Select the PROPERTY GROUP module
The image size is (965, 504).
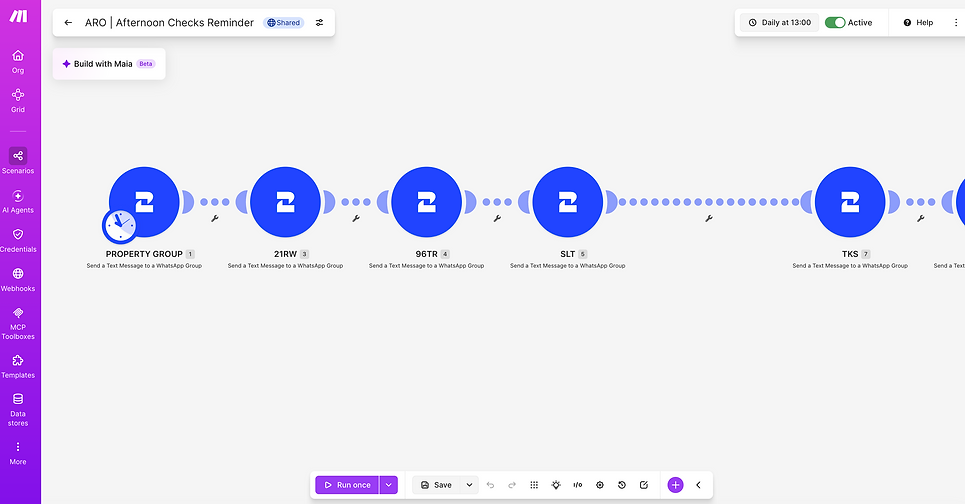coord(144,202)
